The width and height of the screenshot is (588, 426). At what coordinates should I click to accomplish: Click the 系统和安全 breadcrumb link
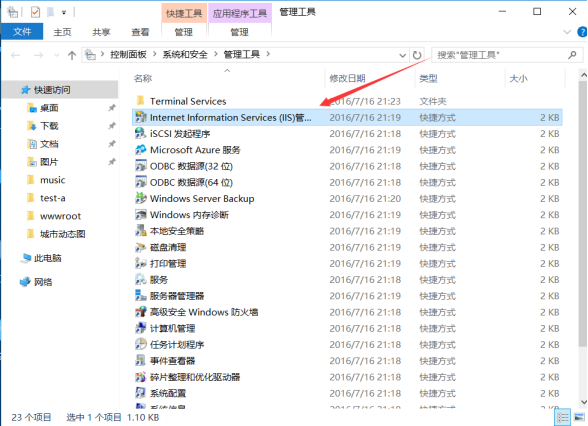(x=185, y=55)
